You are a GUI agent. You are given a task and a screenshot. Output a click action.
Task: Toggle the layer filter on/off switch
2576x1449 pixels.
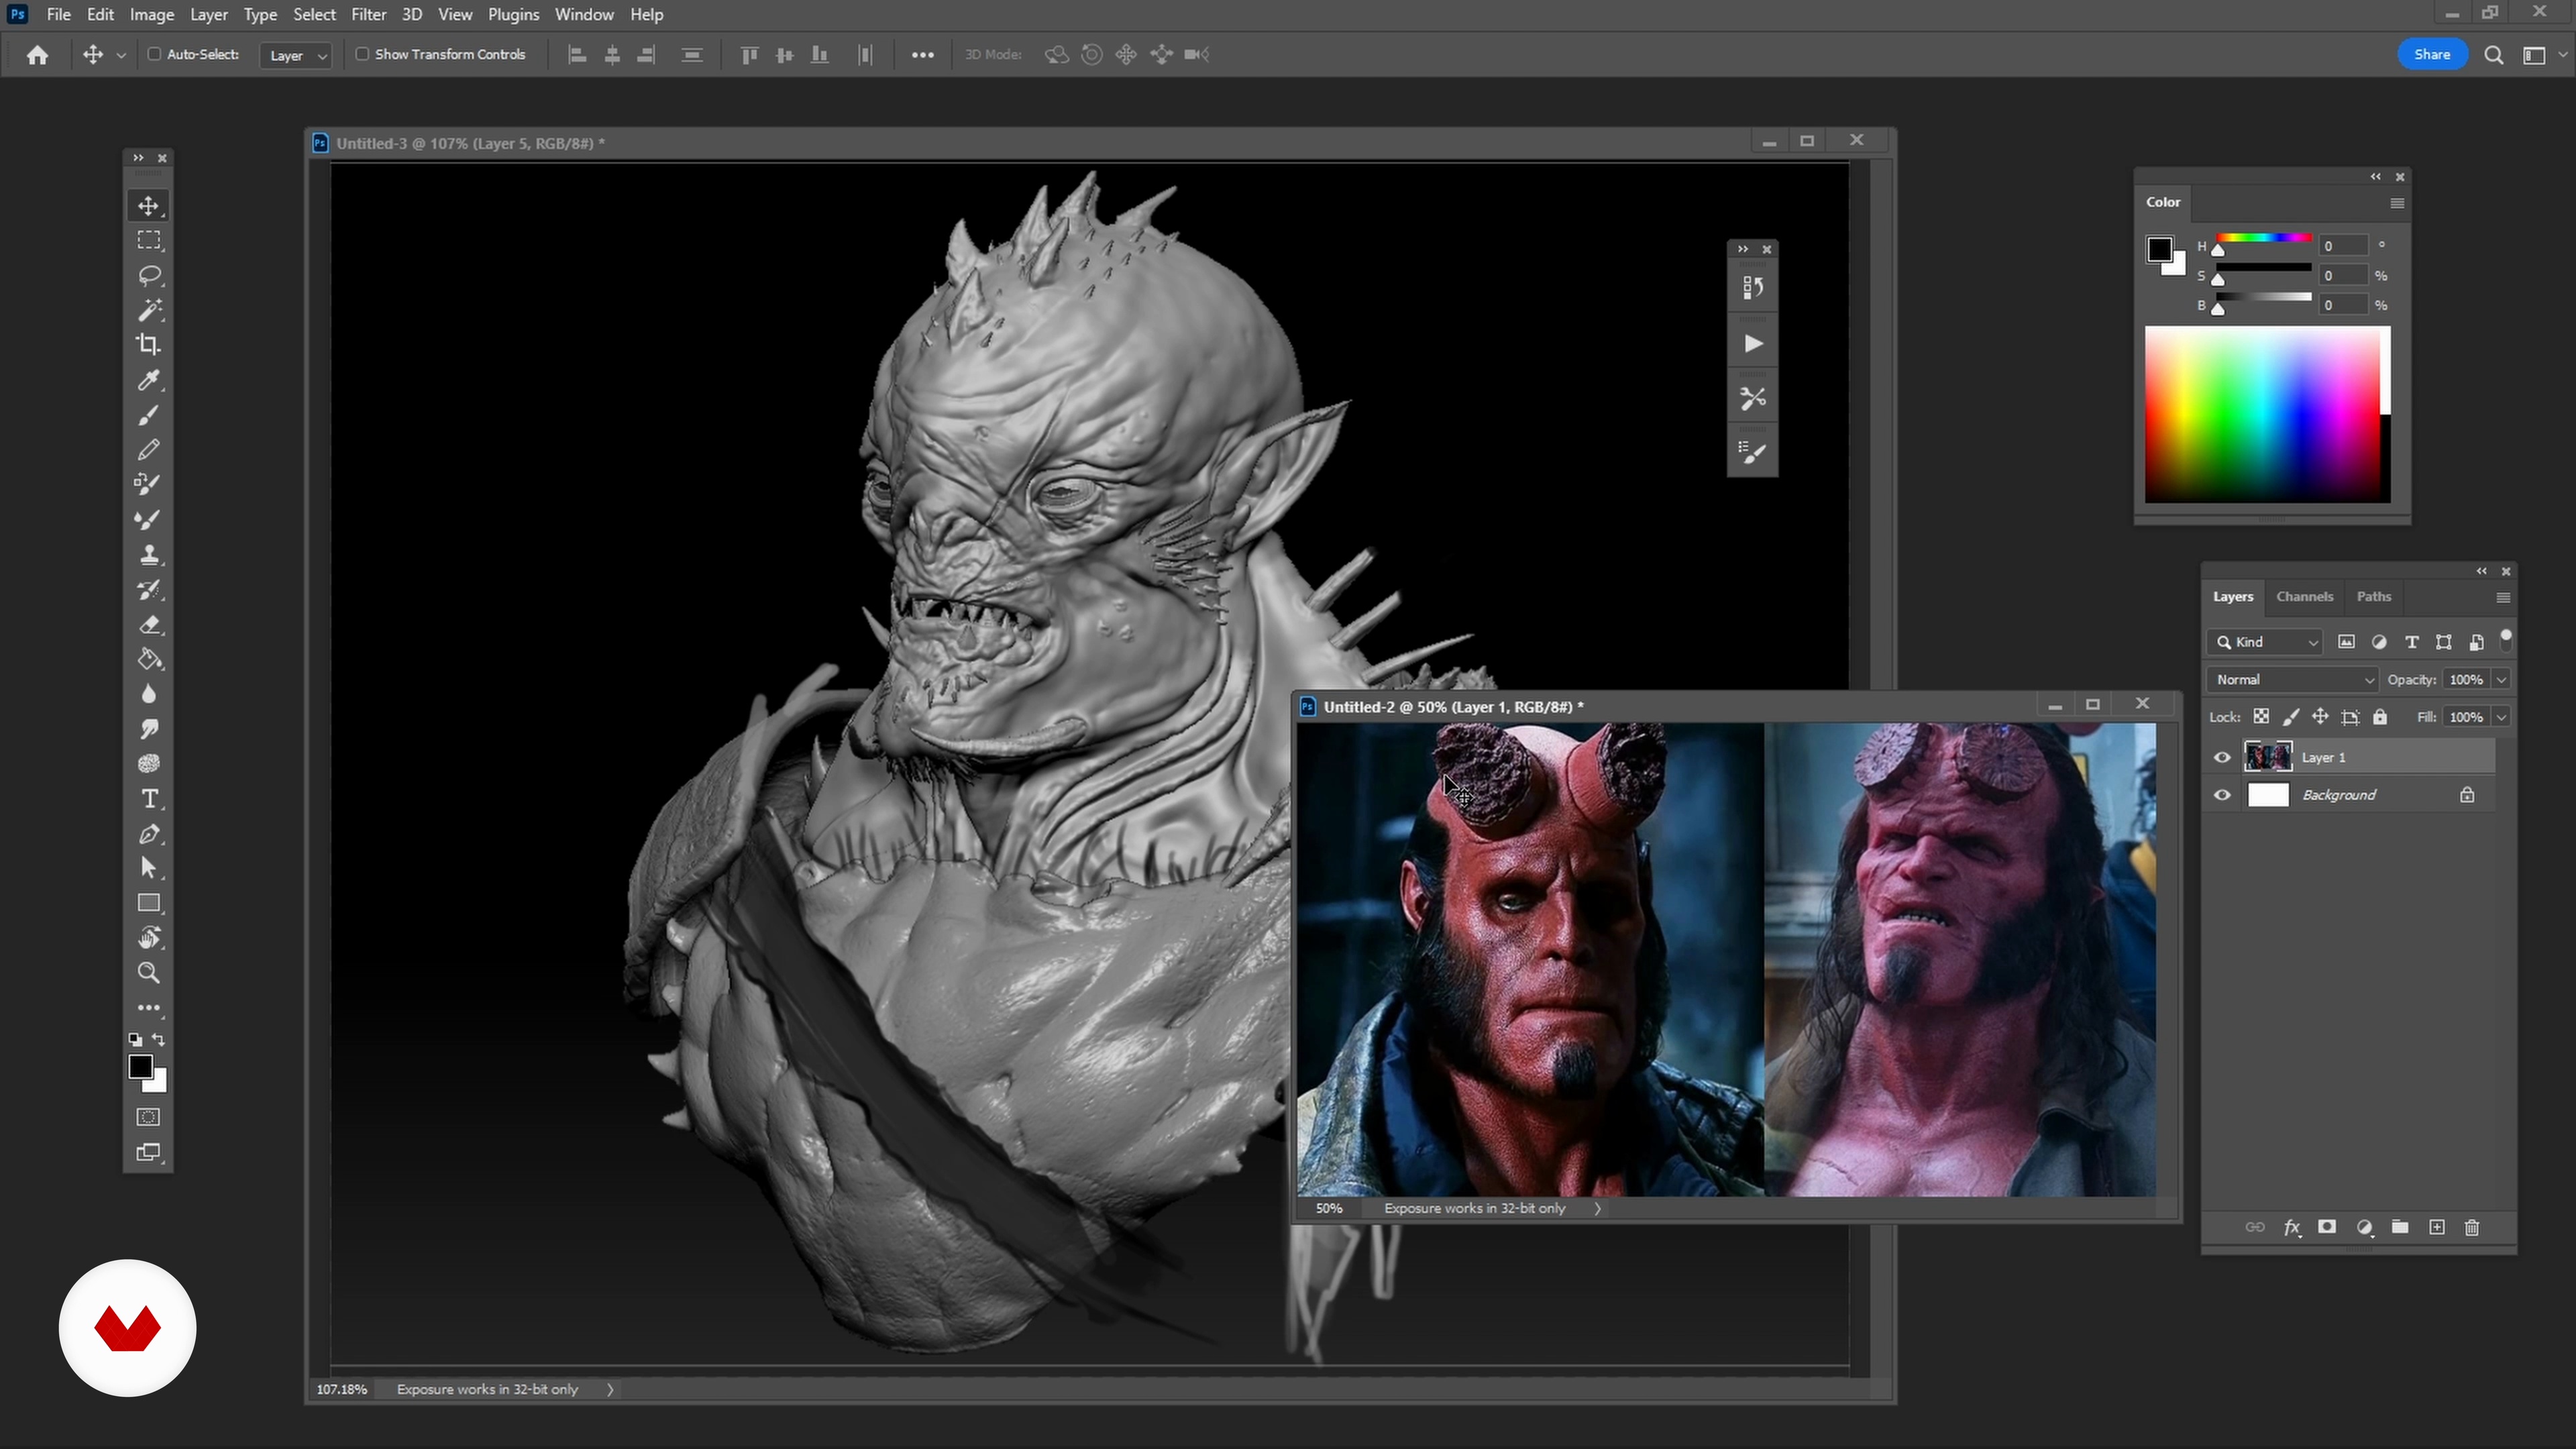tap(2506, 639)
